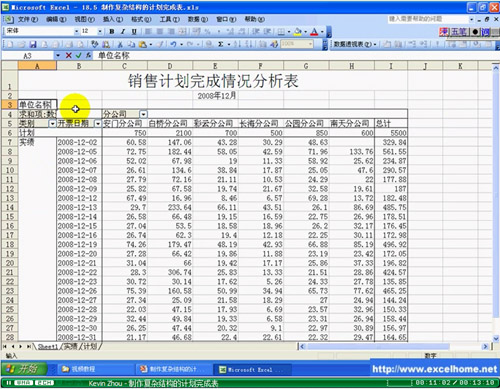Toggle the 五笔 input method button
Viewport: 500px width, 389px height.
point(460,32)
